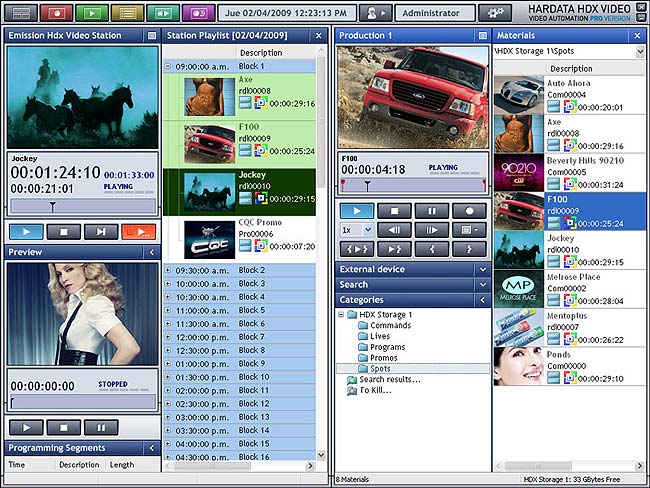Image resolution: width=650 pixels, height=488 pixels.
Task: Click the Length column header
Action: click(x=121, y=465)
